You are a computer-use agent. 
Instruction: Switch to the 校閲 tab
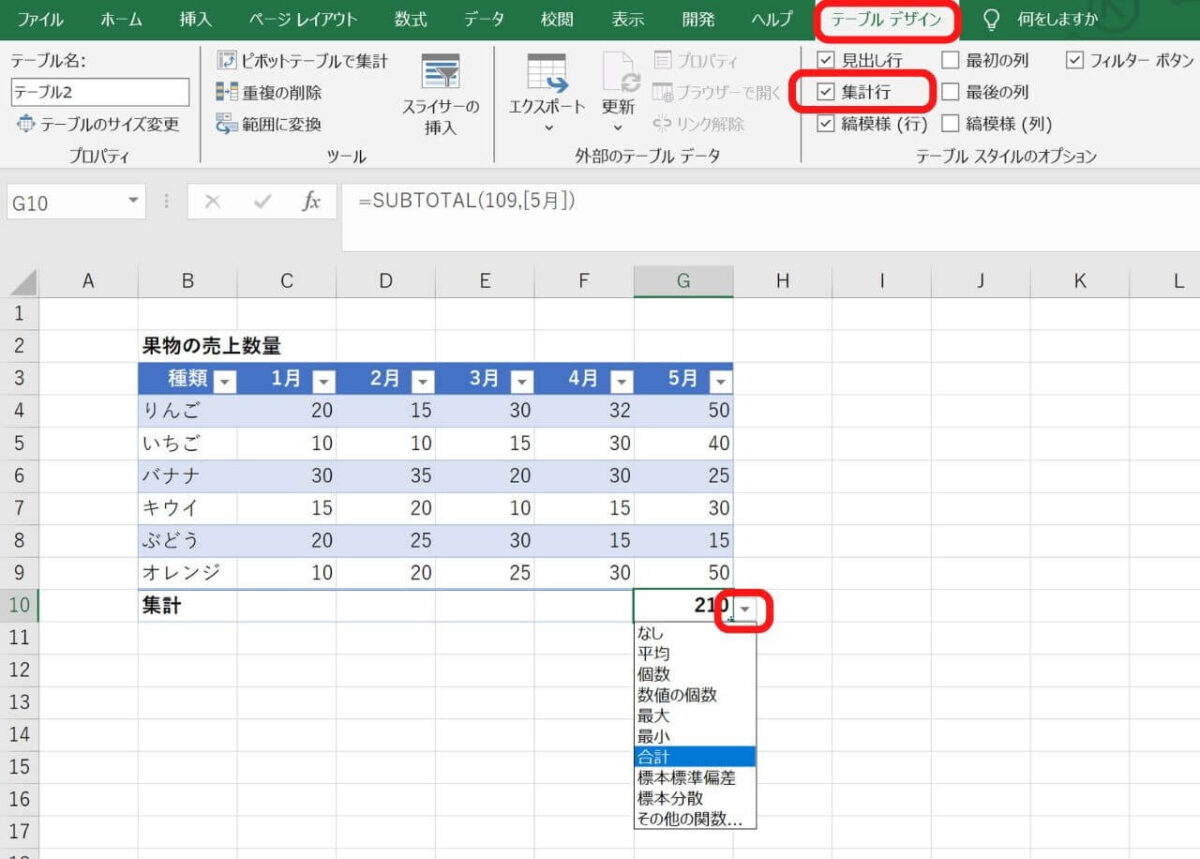[x=557, y=19]
